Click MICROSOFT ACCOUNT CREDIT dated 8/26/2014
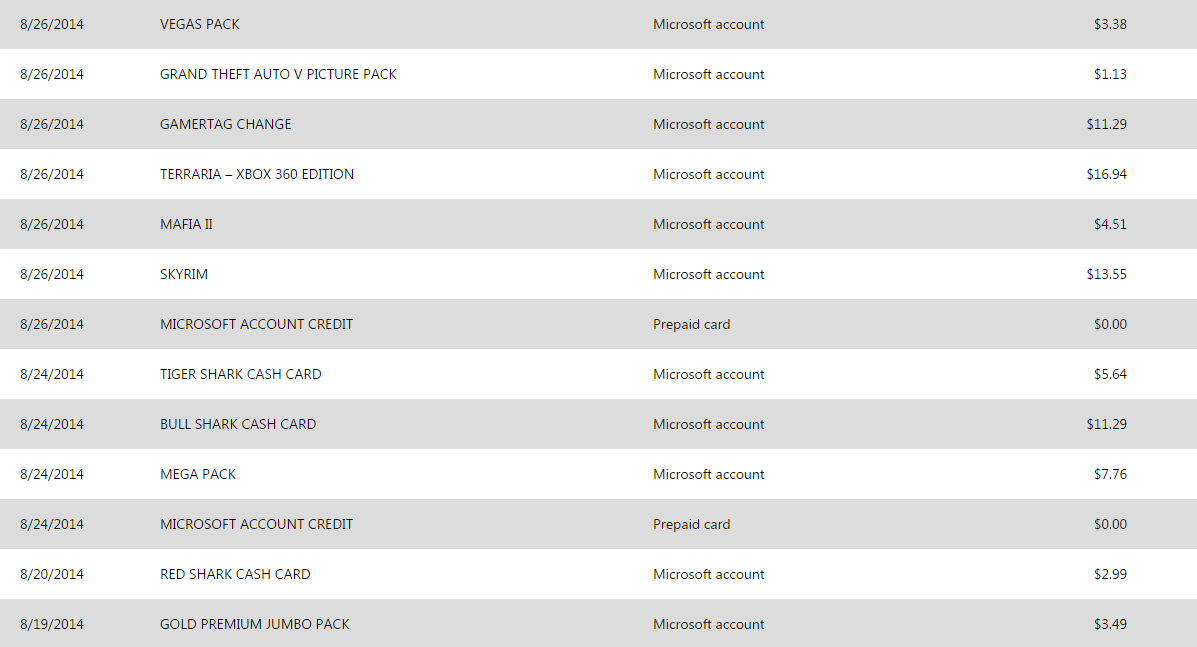This screenshot has height=647, width=1197. coord(256,324)
